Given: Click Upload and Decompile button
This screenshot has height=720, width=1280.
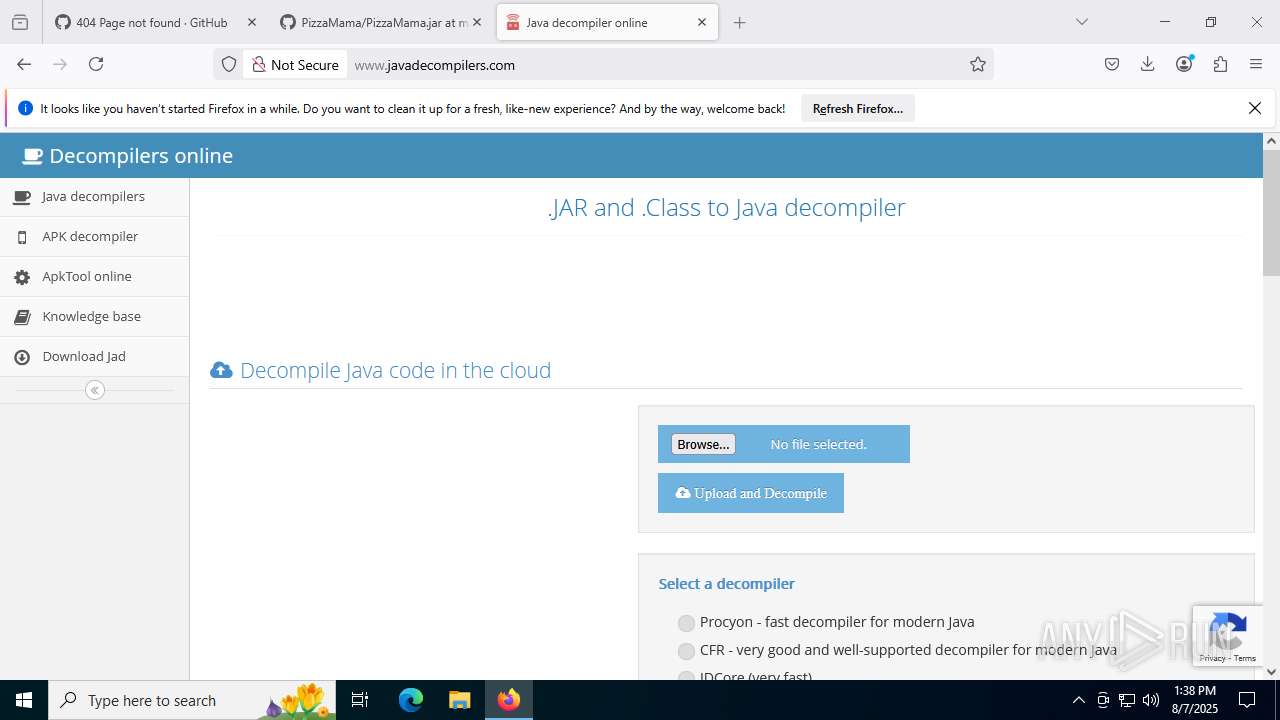Looking at the screenshot, I should pyautogui.click(x=751, y=493).
